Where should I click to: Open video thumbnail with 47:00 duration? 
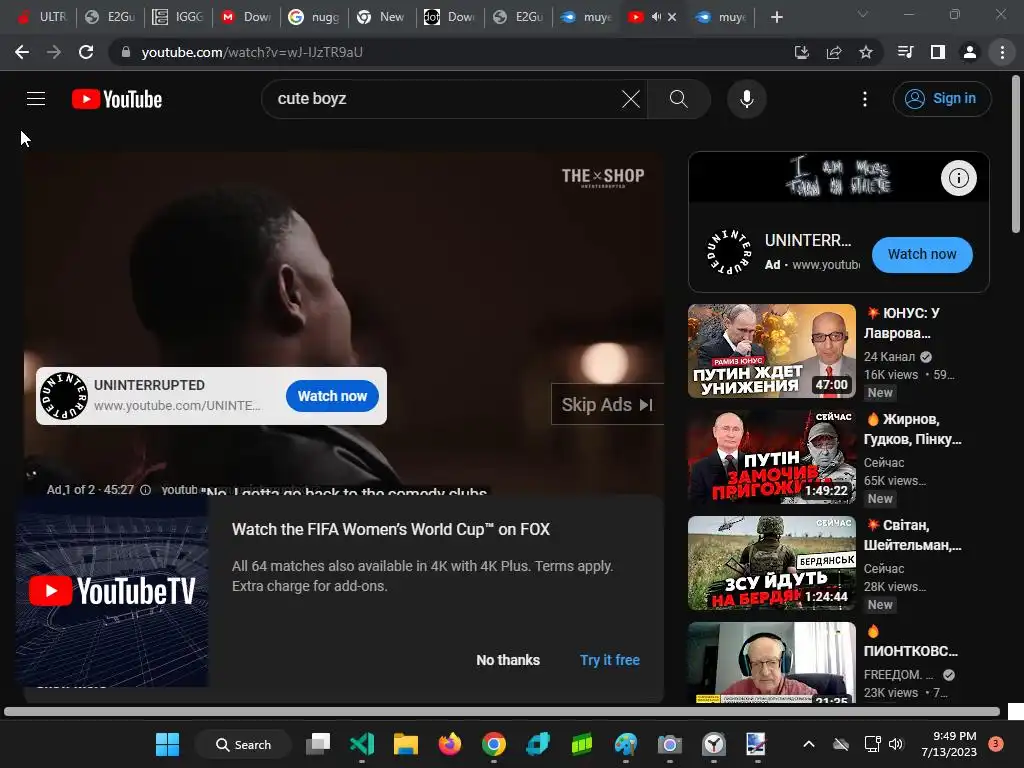[771, 351]
